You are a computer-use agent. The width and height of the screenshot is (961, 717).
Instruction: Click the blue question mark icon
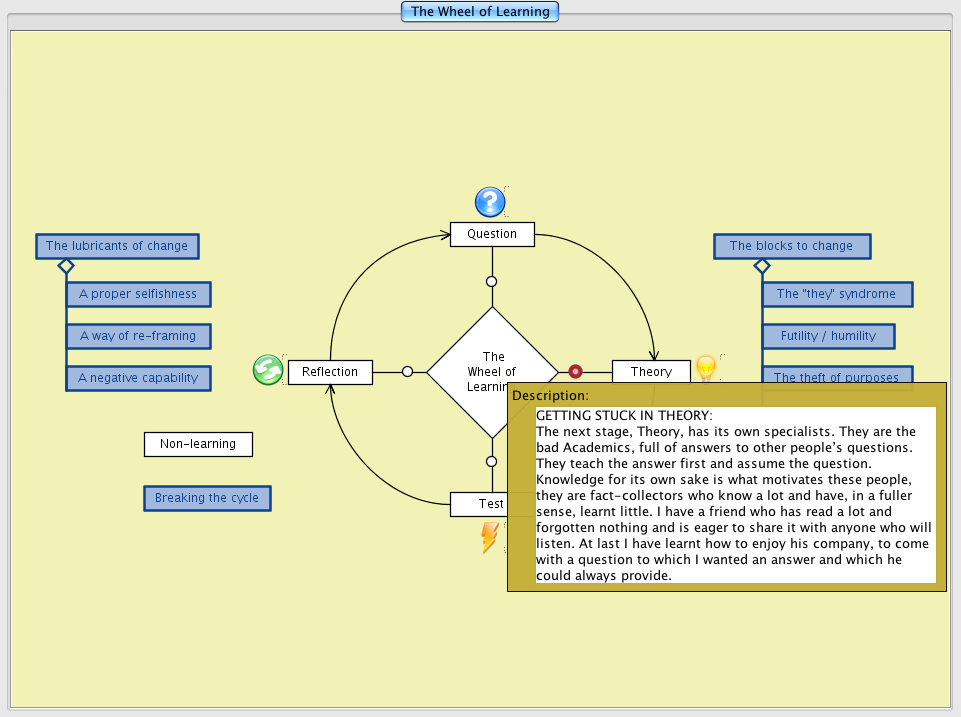(x=489, y=203)
